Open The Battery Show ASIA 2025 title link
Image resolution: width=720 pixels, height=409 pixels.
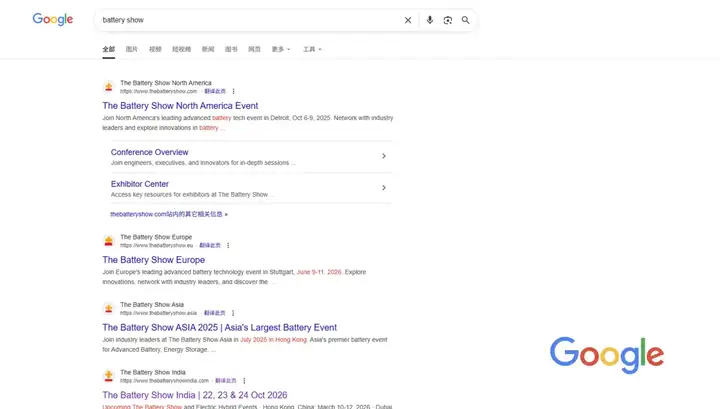click(x=219, y=327)
